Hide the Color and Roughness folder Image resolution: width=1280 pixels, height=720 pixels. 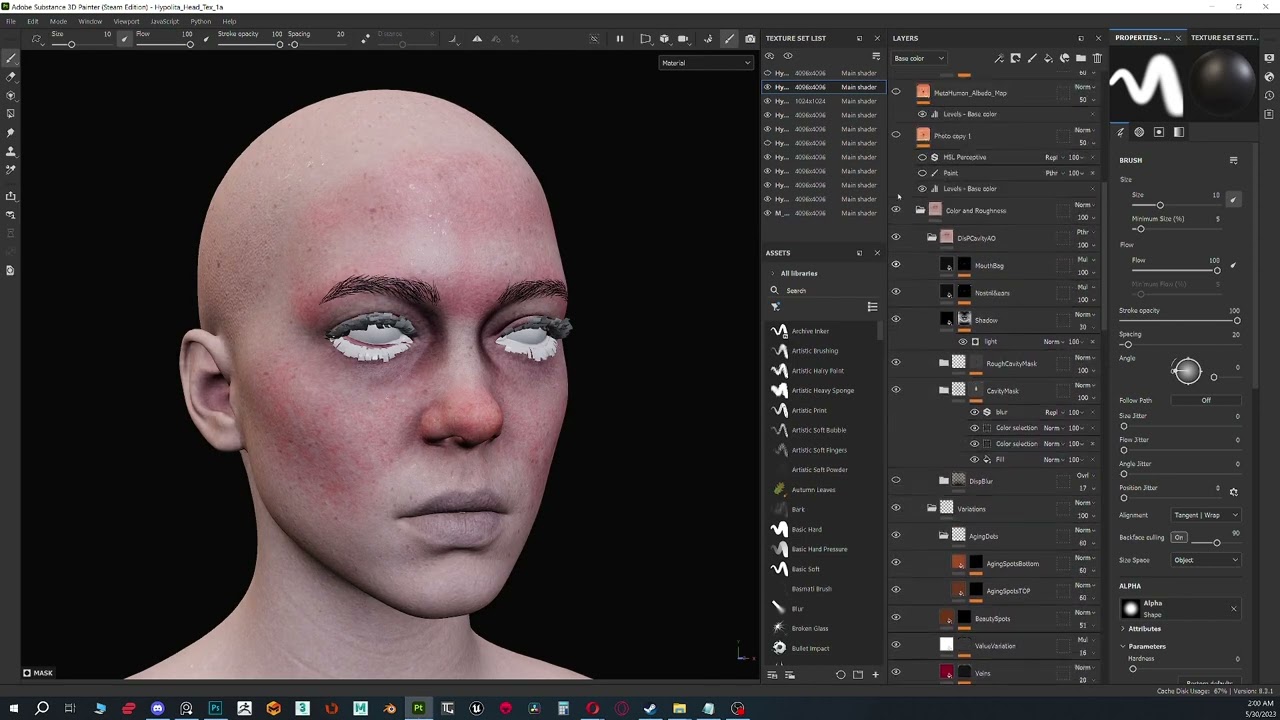(x=896, y=210)
